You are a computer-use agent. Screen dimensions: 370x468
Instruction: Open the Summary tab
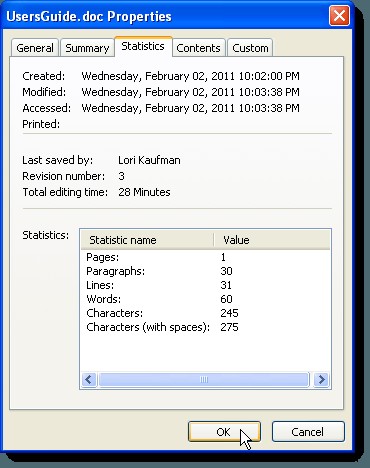pyautogui.click(x=87, y=48)
